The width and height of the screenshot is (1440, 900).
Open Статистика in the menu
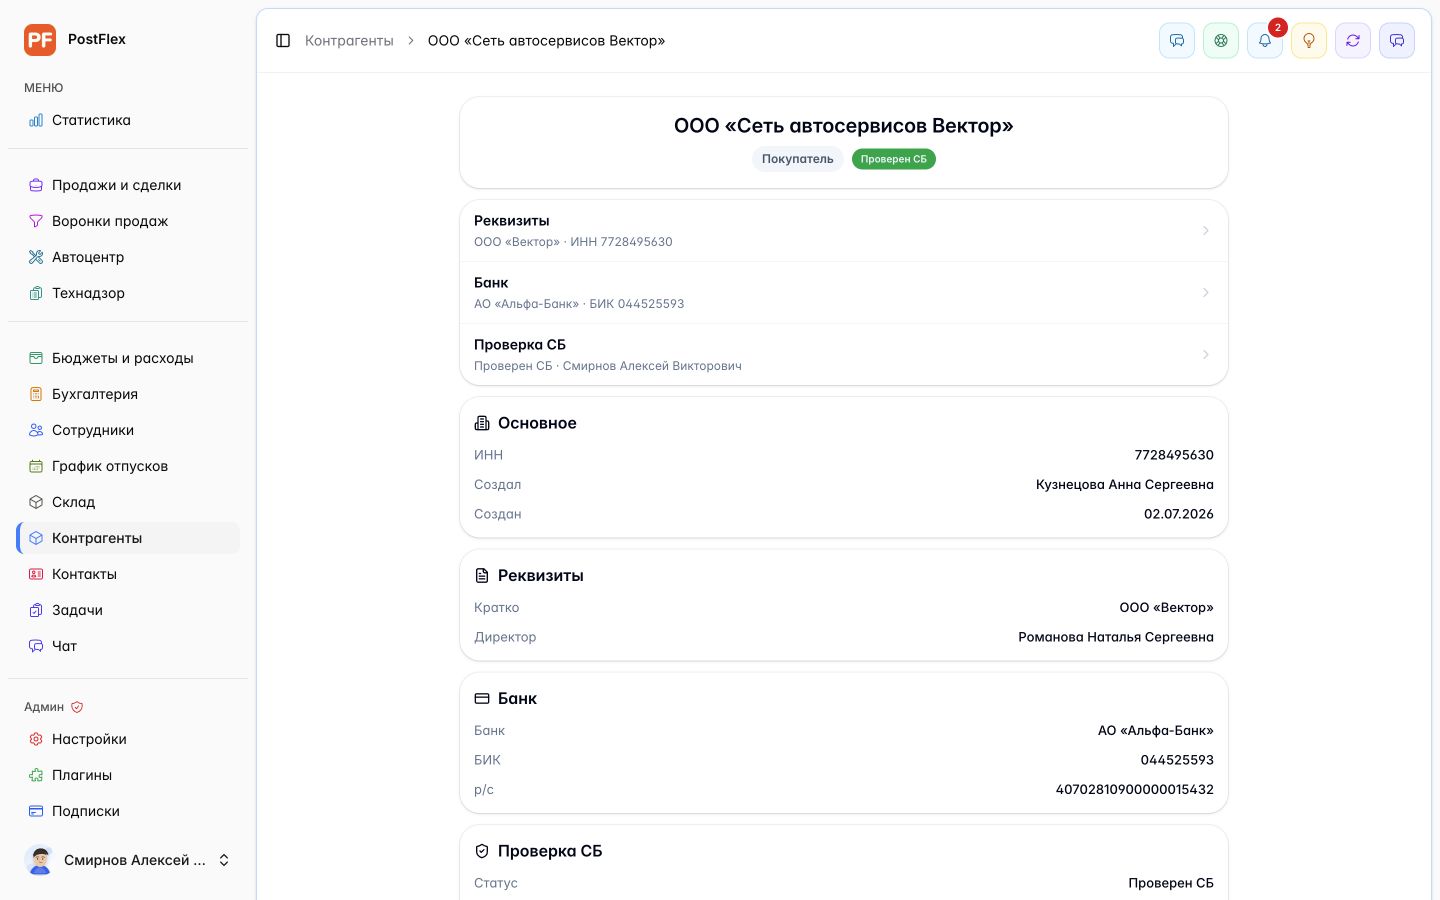[128, 120]
